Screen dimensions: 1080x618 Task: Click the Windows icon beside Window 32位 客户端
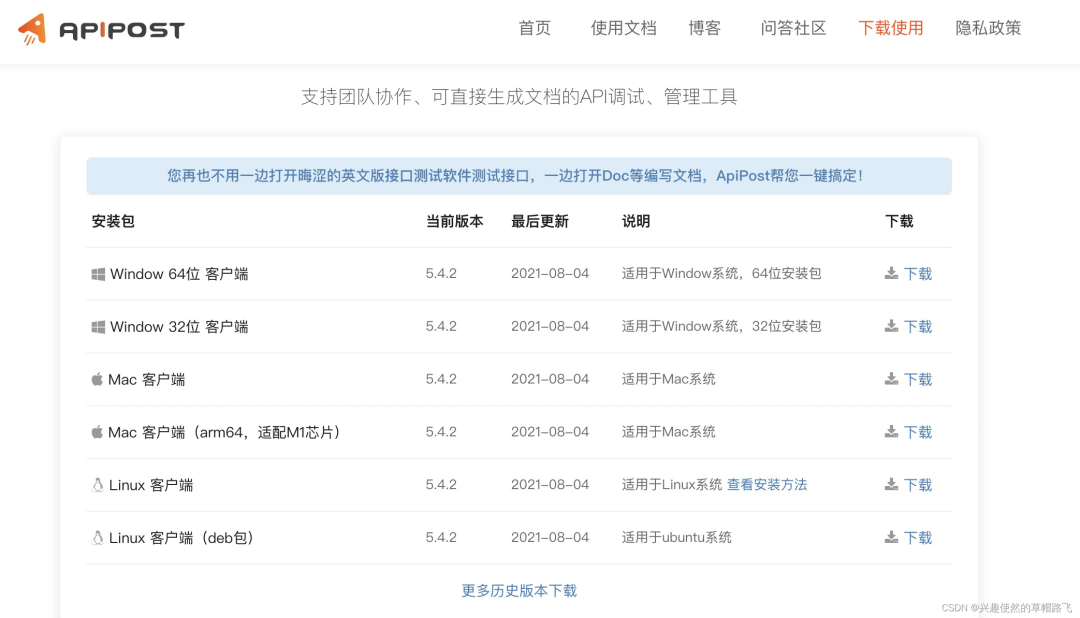97,326
